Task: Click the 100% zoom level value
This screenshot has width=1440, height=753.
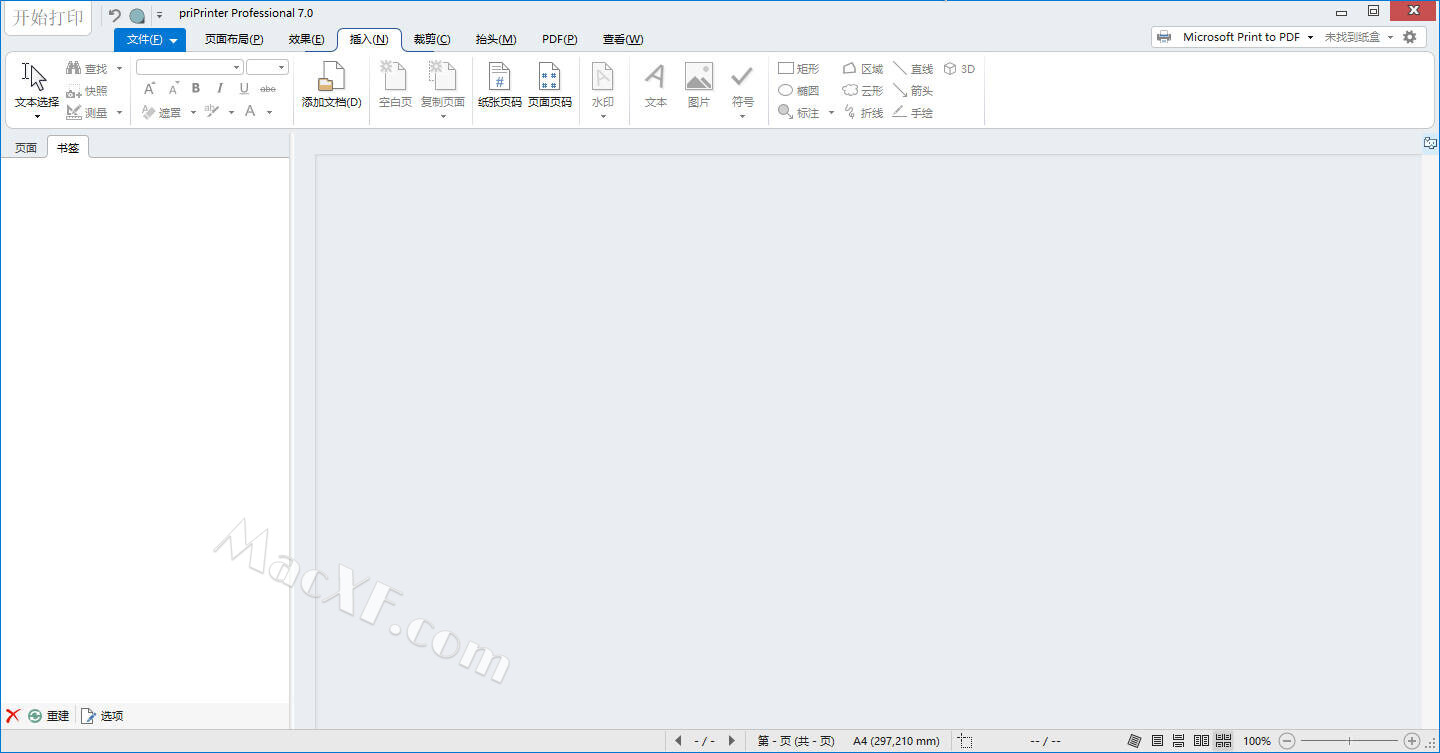Action: [1257, 741]
